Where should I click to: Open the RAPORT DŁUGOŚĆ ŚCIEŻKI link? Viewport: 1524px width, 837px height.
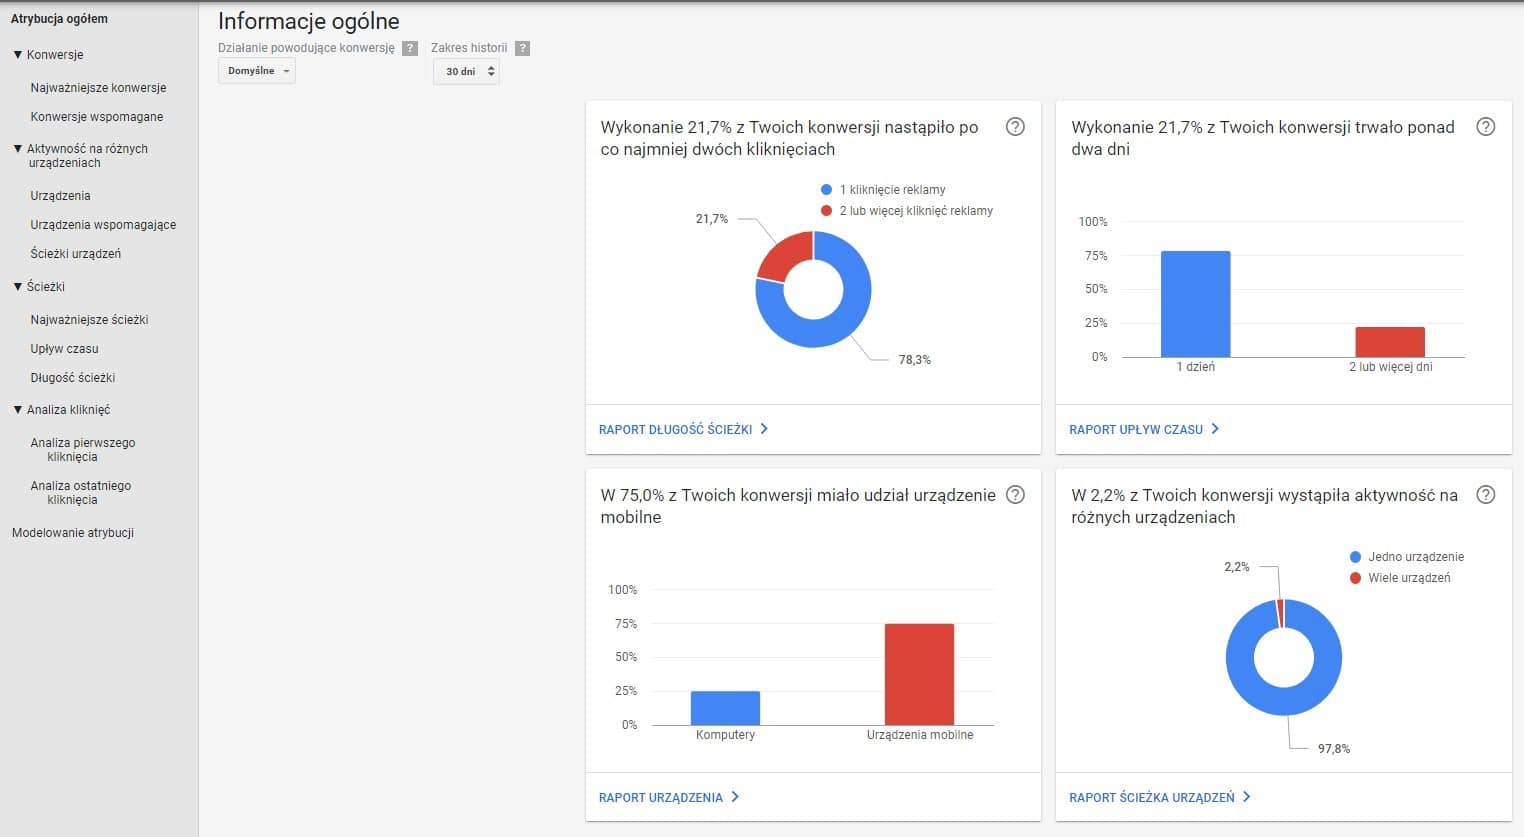click(x=675, y=429)
